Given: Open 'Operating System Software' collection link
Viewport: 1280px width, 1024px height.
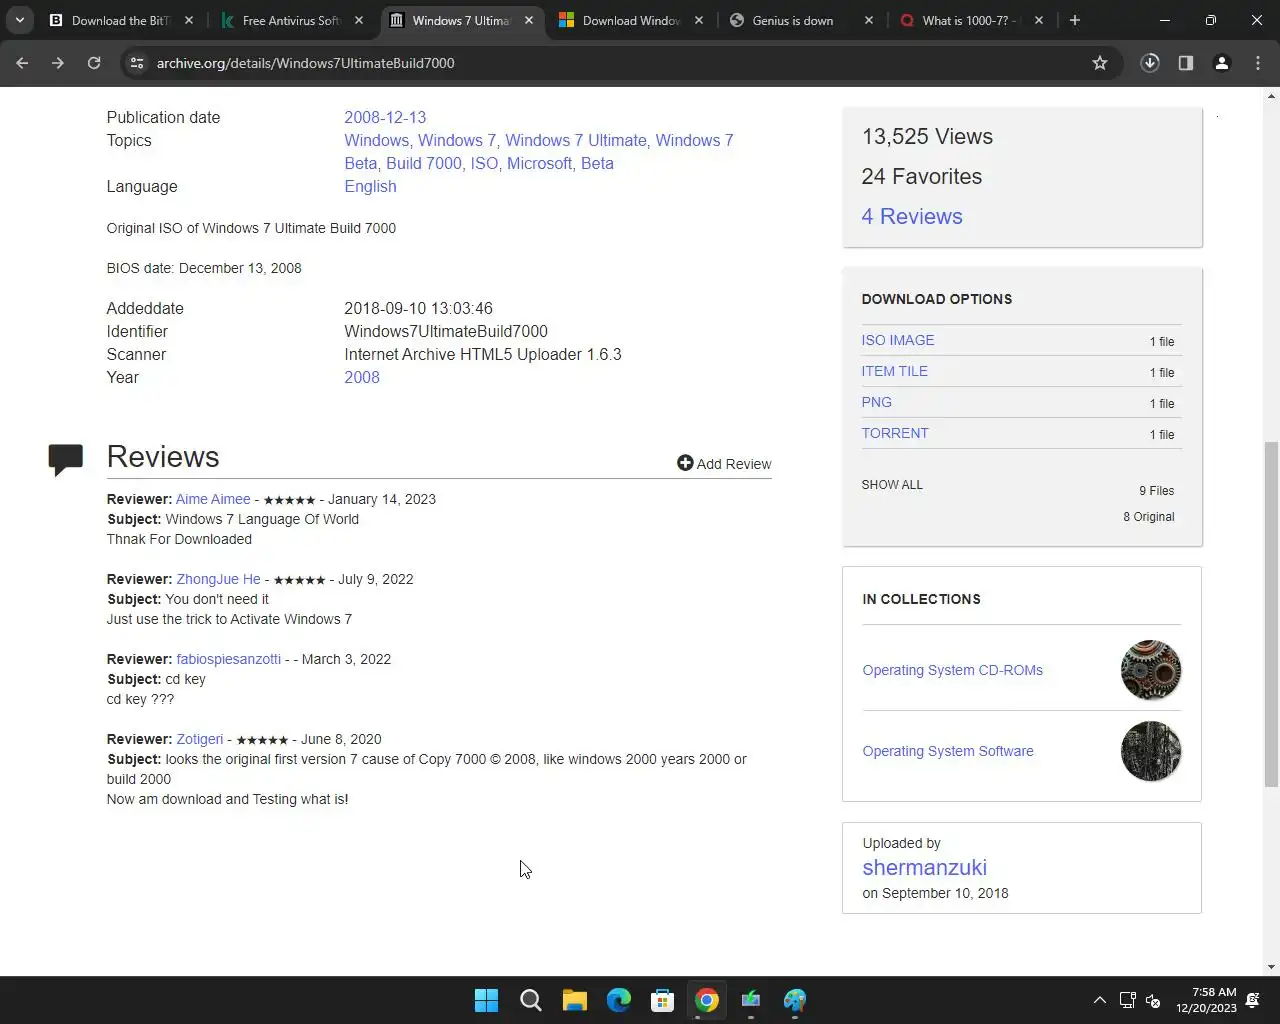Looking at the screenshot, I should tap(948, 751).
